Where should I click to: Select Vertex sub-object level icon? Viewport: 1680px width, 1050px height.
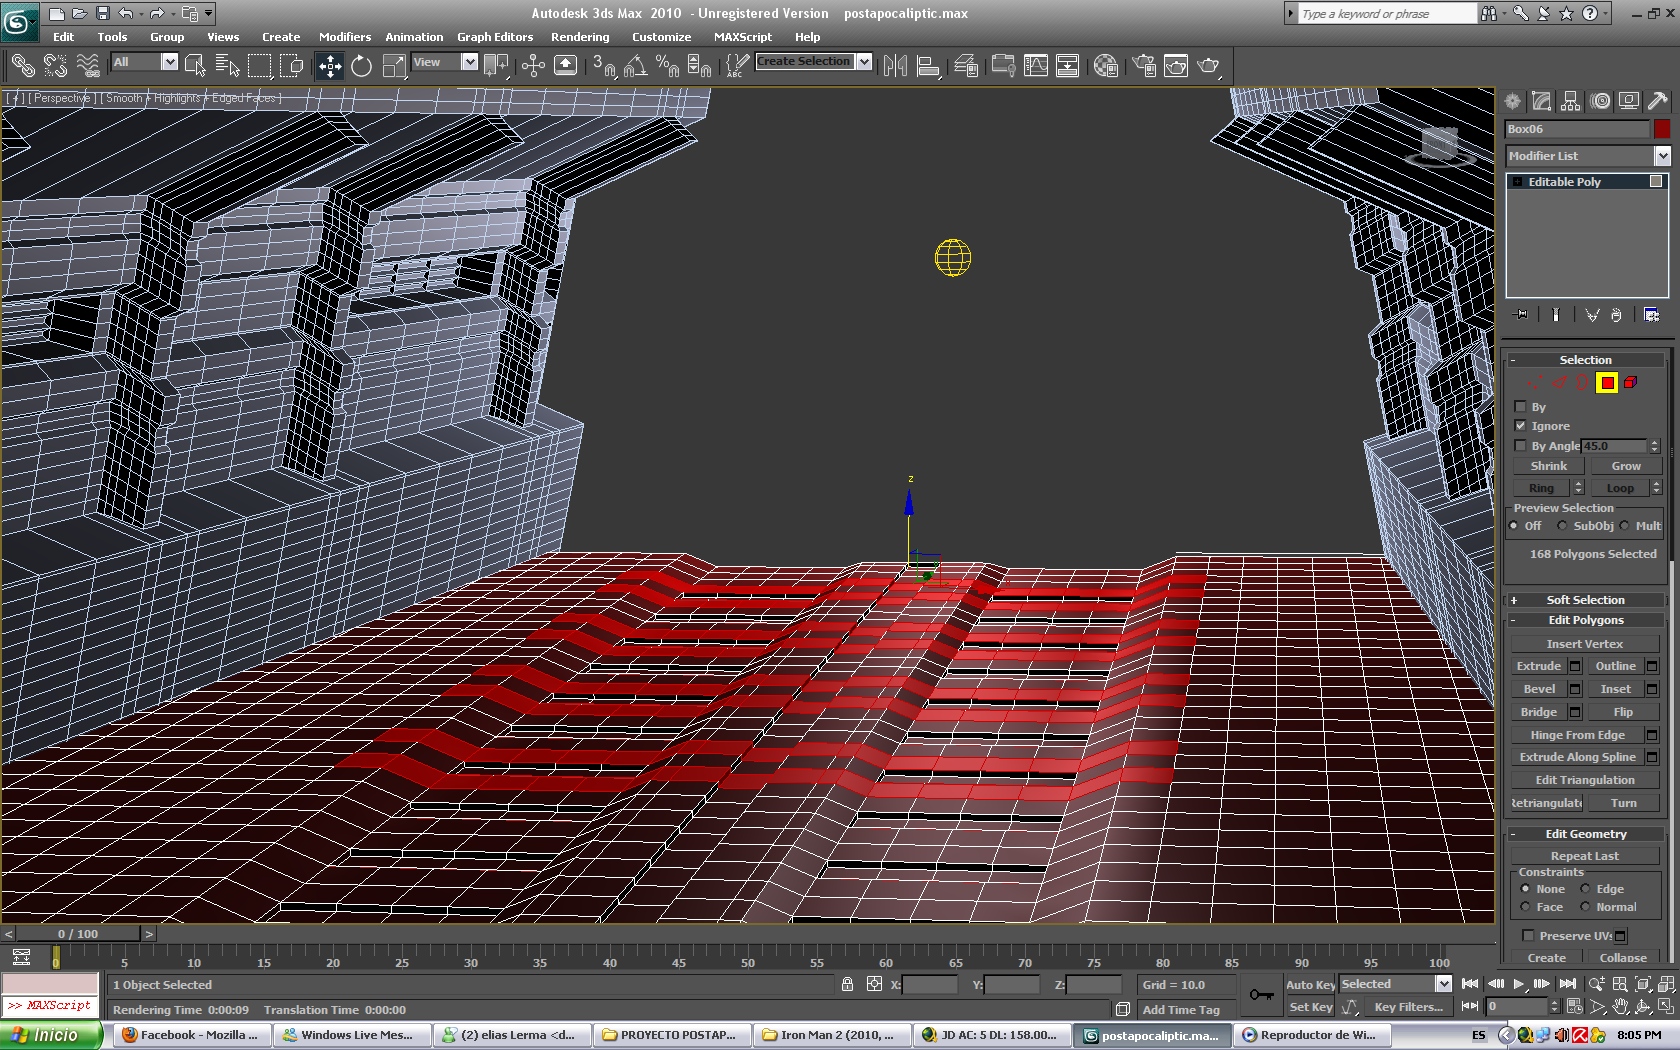pos(1535,383)
